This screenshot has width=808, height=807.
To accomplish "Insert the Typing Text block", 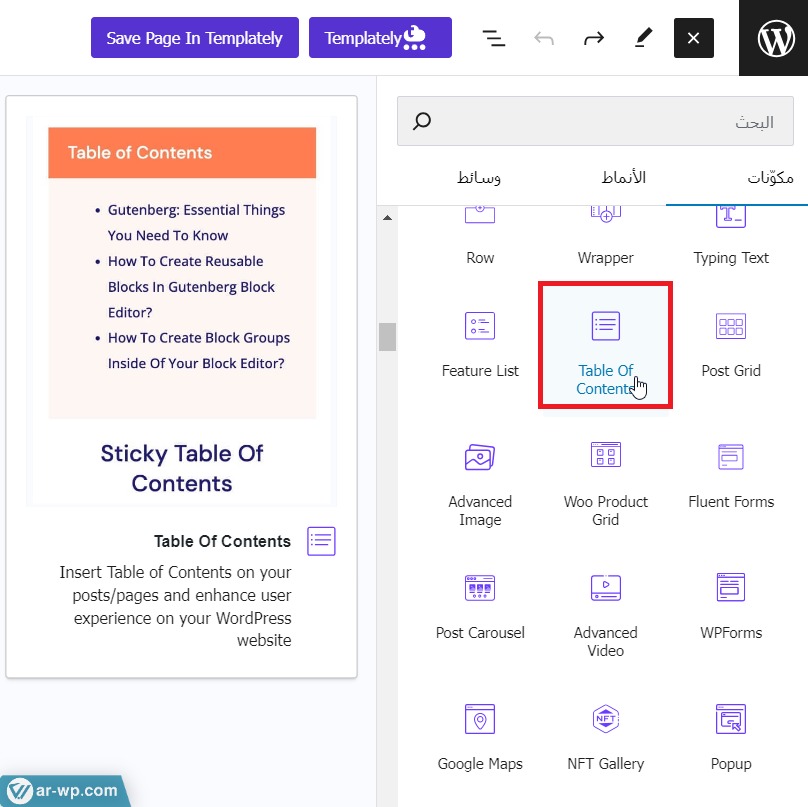I will pos(731,237).
